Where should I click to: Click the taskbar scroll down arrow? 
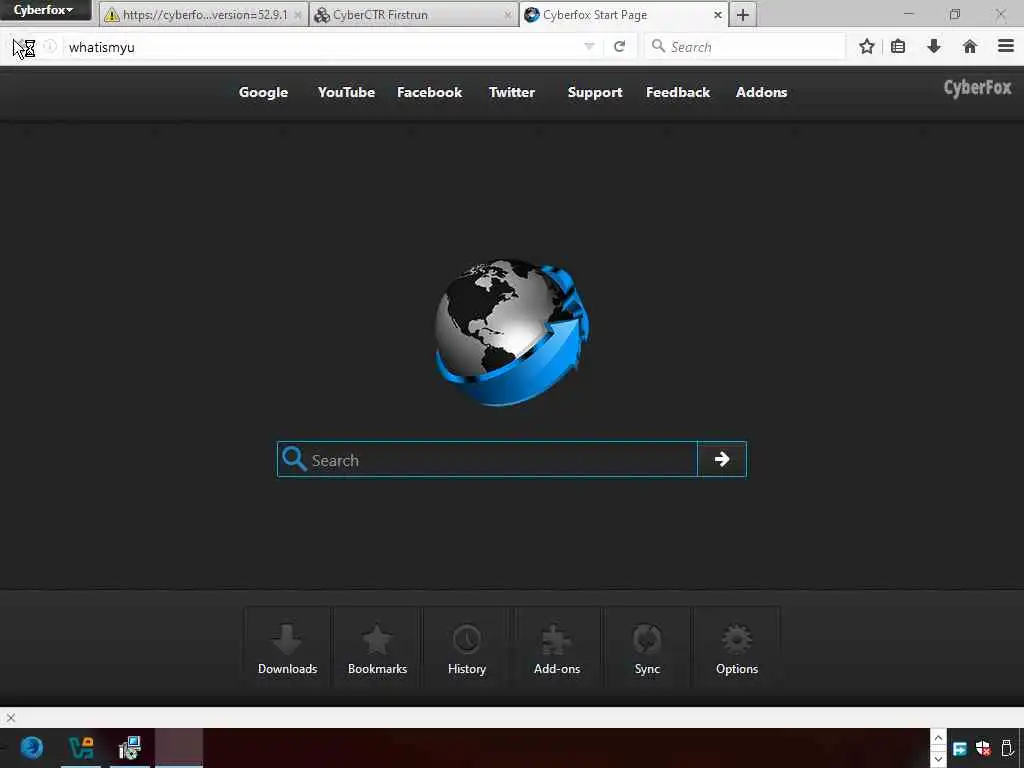click(938, 759)
